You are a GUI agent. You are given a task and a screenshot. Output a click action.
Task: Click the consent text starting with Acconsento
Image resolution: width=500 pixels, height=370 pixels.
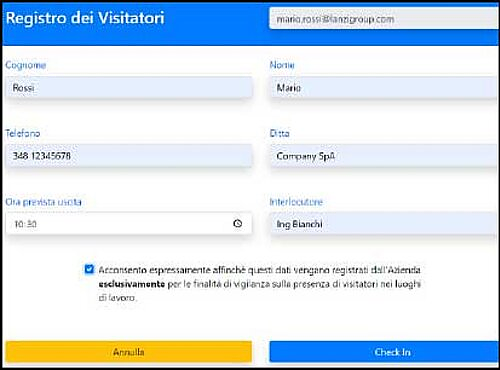(260, 284)
